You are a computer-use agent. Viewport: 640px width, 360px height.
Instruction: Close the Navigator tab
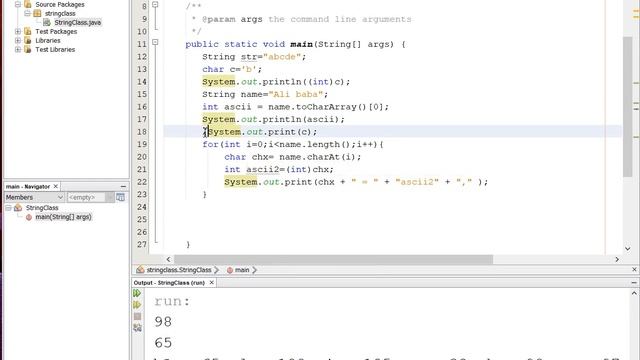point(56,186)
